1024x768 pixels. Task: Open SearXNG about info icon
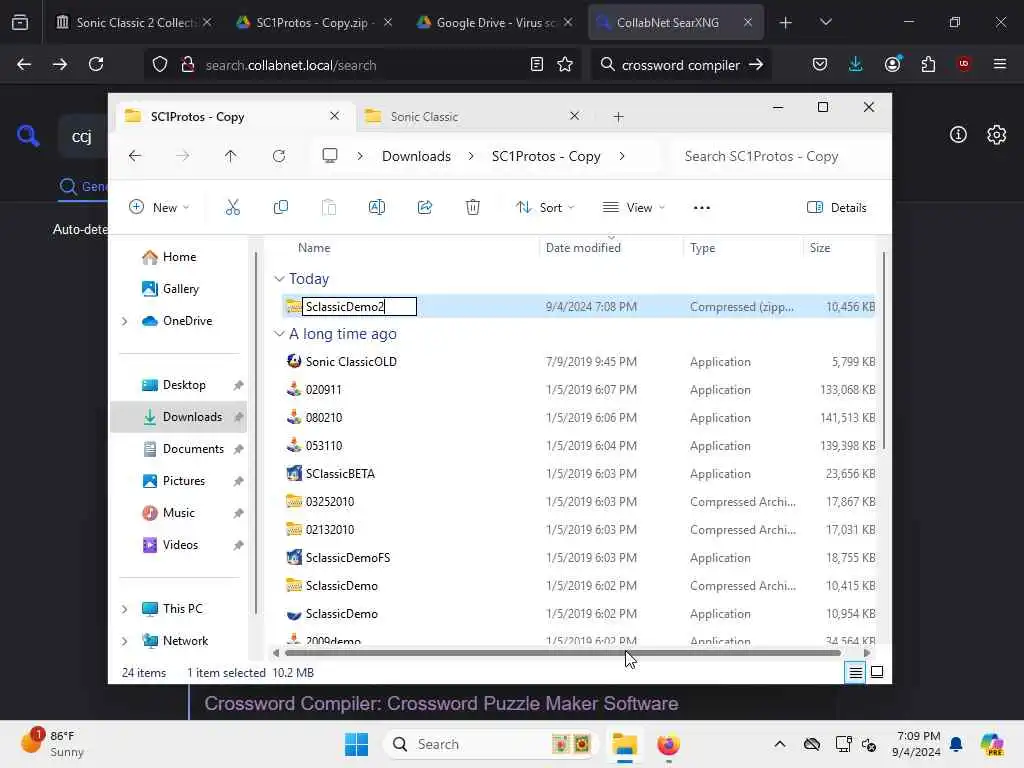pyautogui.click(x=958, y=135)
